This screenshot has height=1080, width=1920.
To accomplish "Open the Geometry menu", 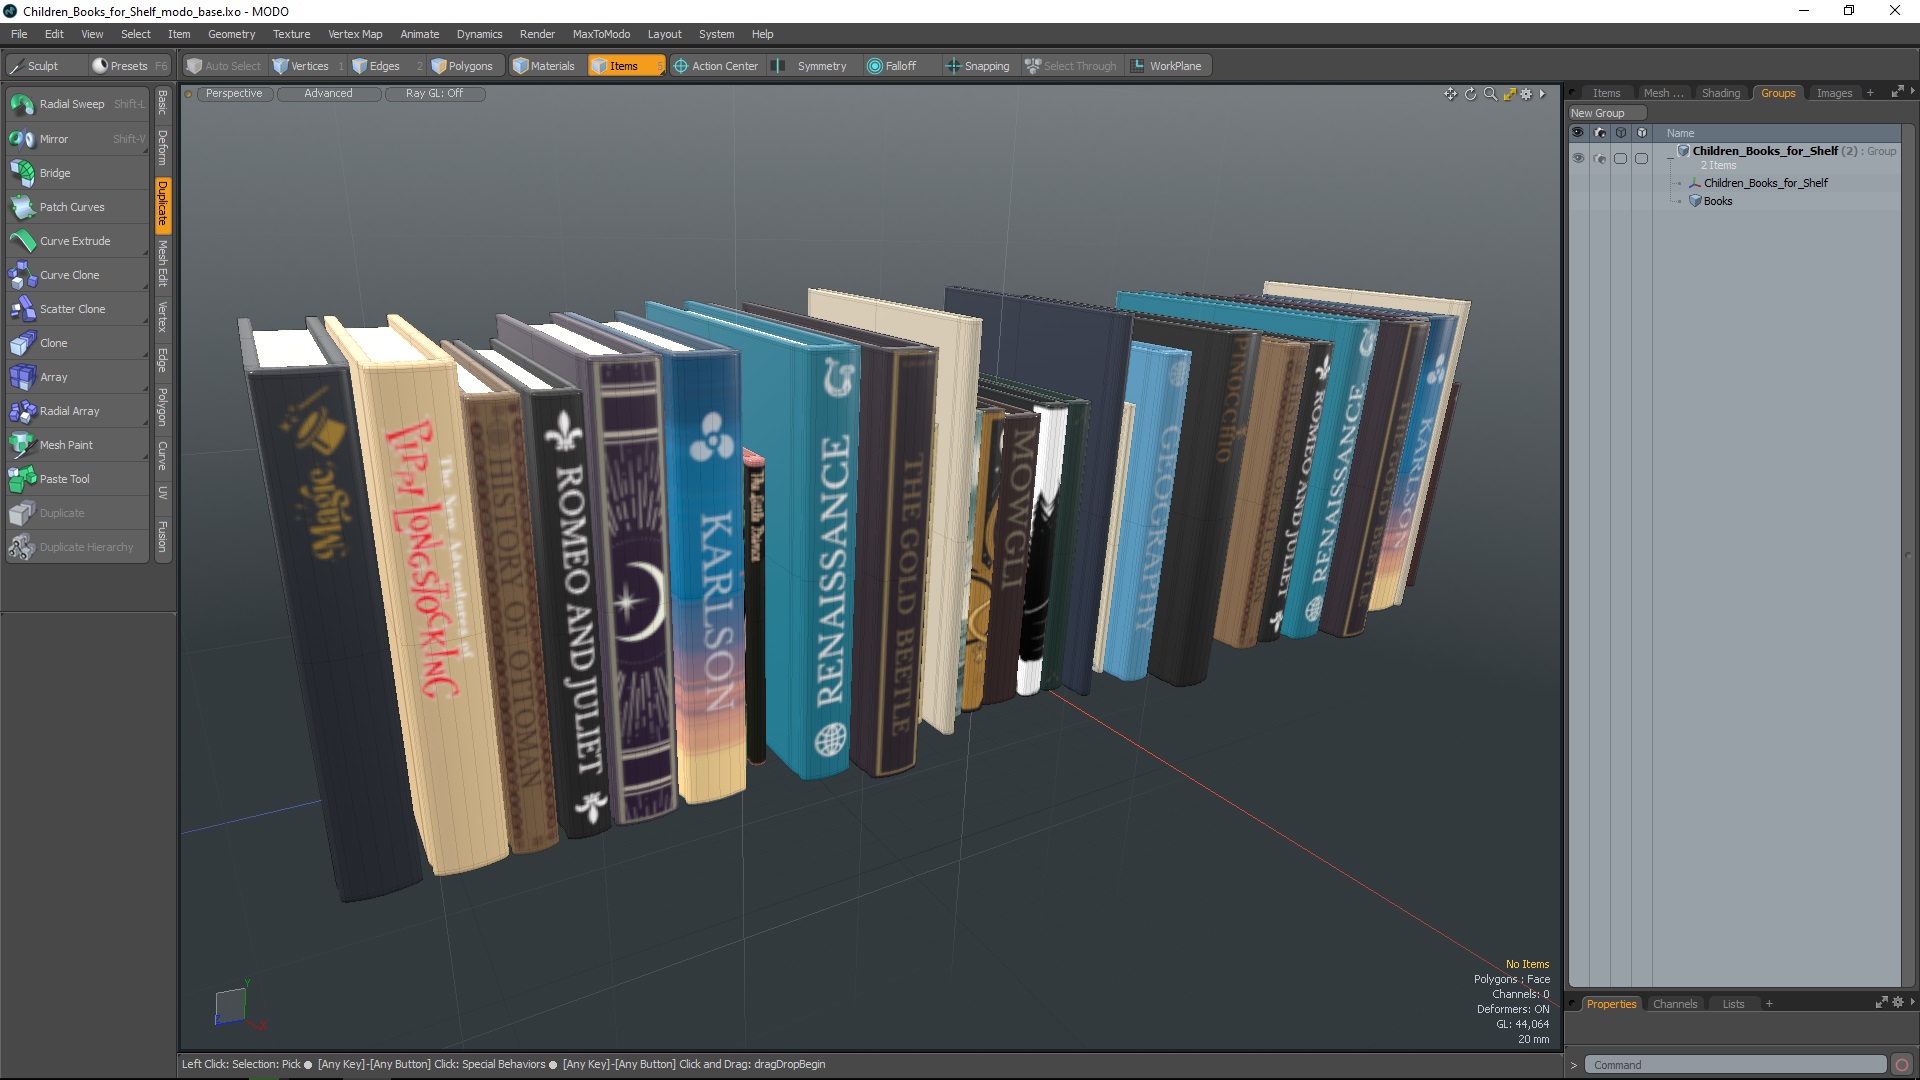I will [x=231, y=34].
